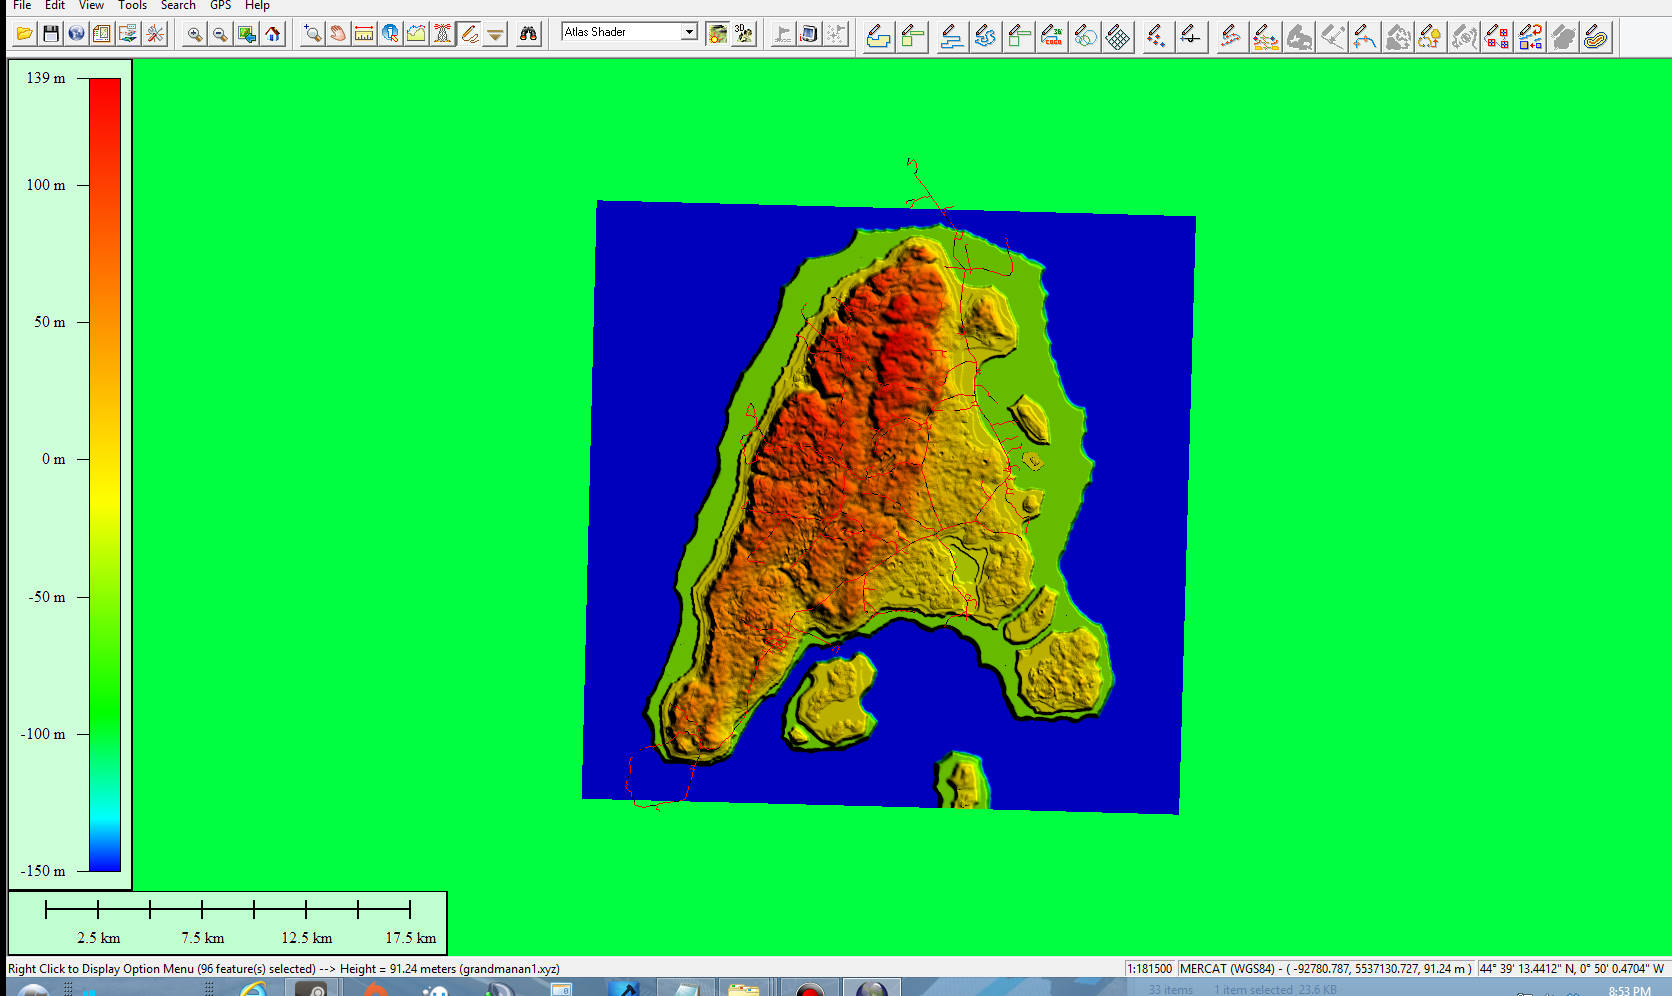Viewport: 1672px width, 996px height.
Task: Expand the Atlas Shader dropdown
Action: click(689, 32)
